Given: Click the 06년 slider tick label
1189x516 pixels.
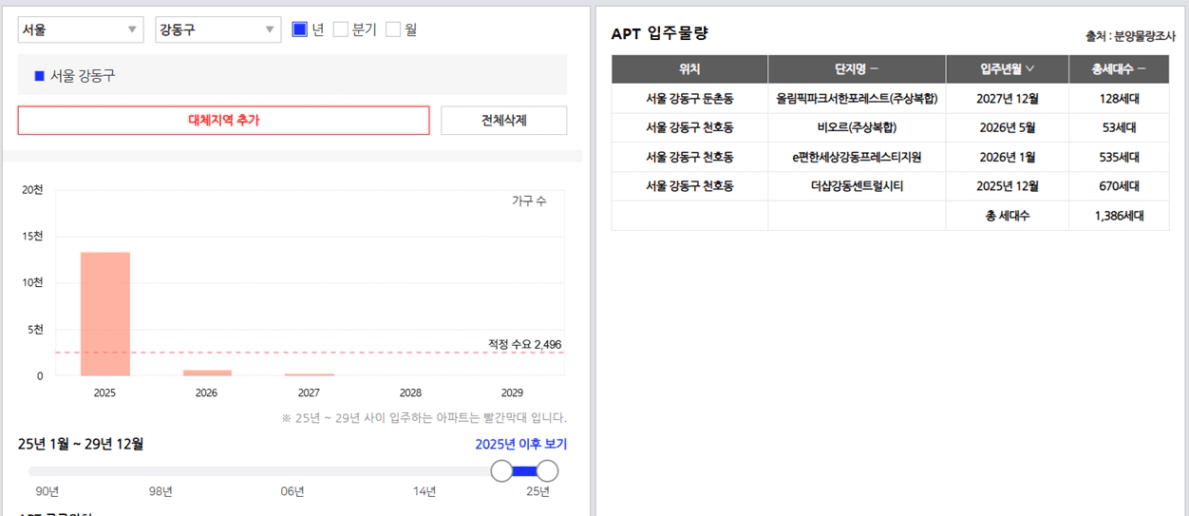Looking at the screenshot, I should tap(293, 492).
